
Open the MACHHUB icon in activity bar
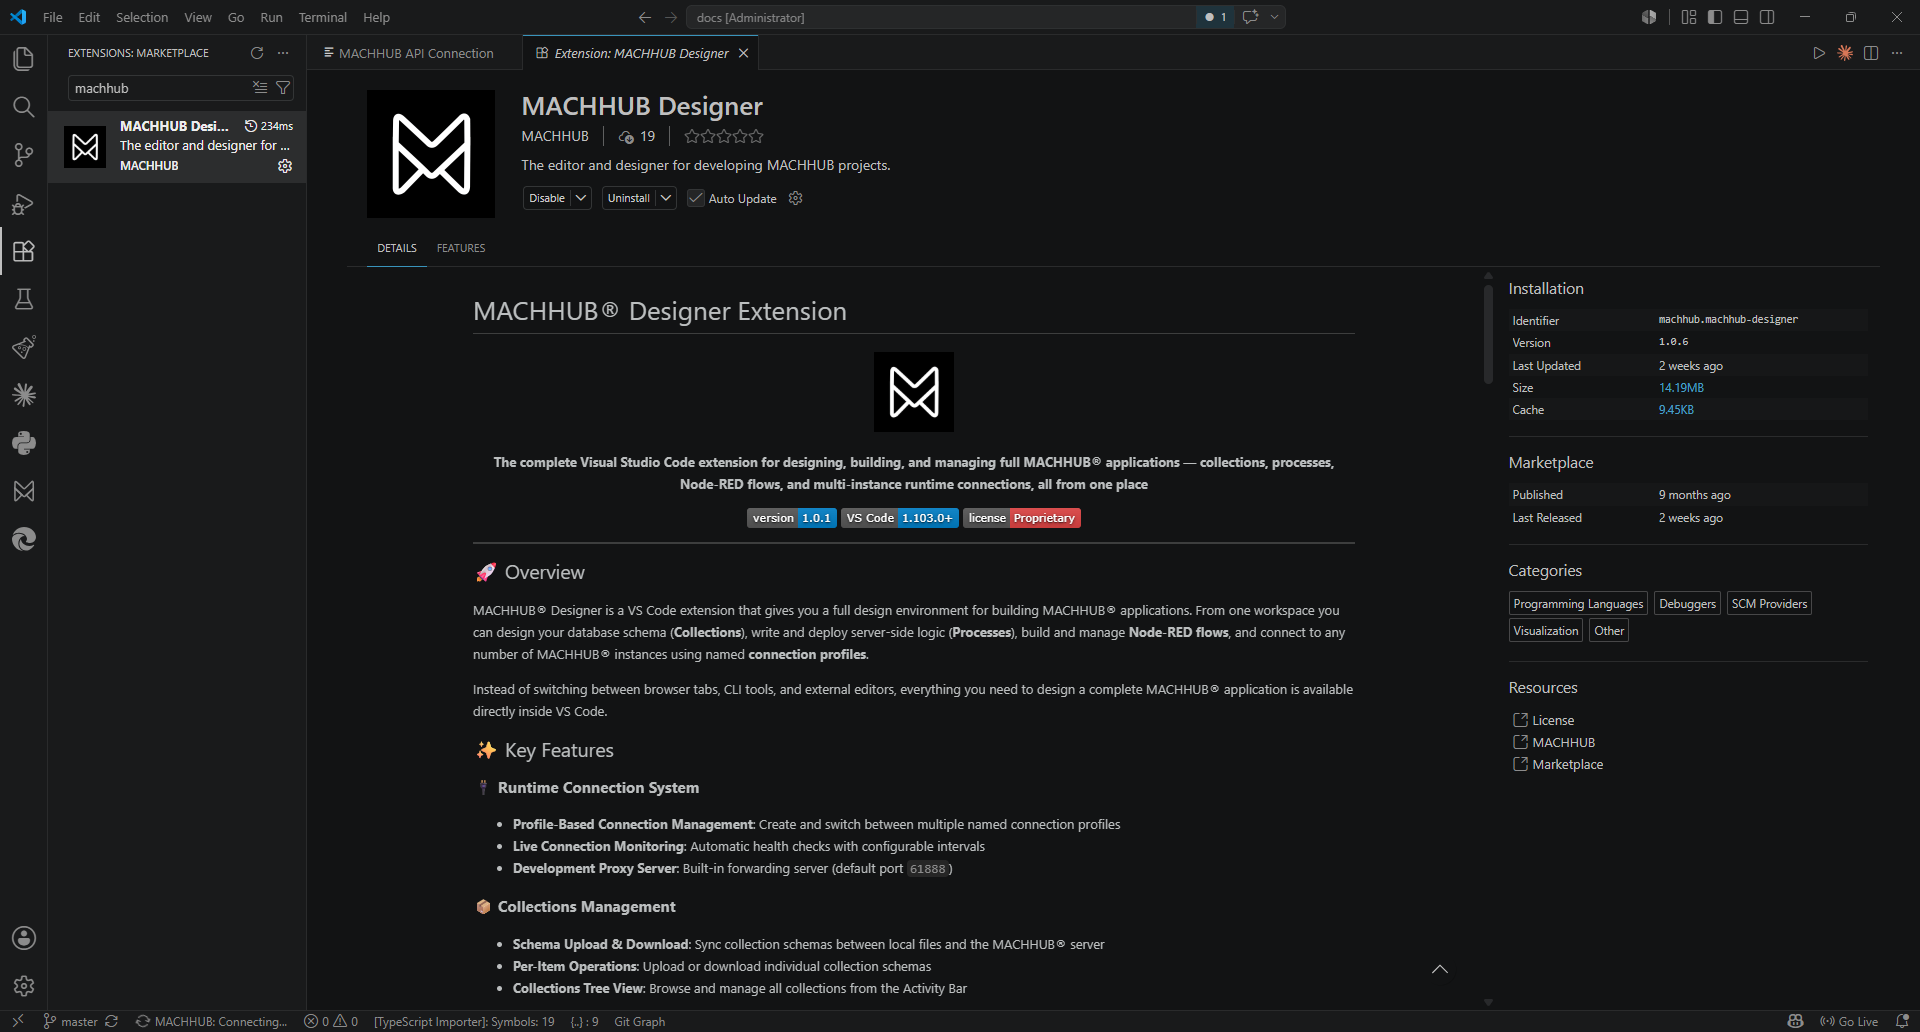point(24,491)
